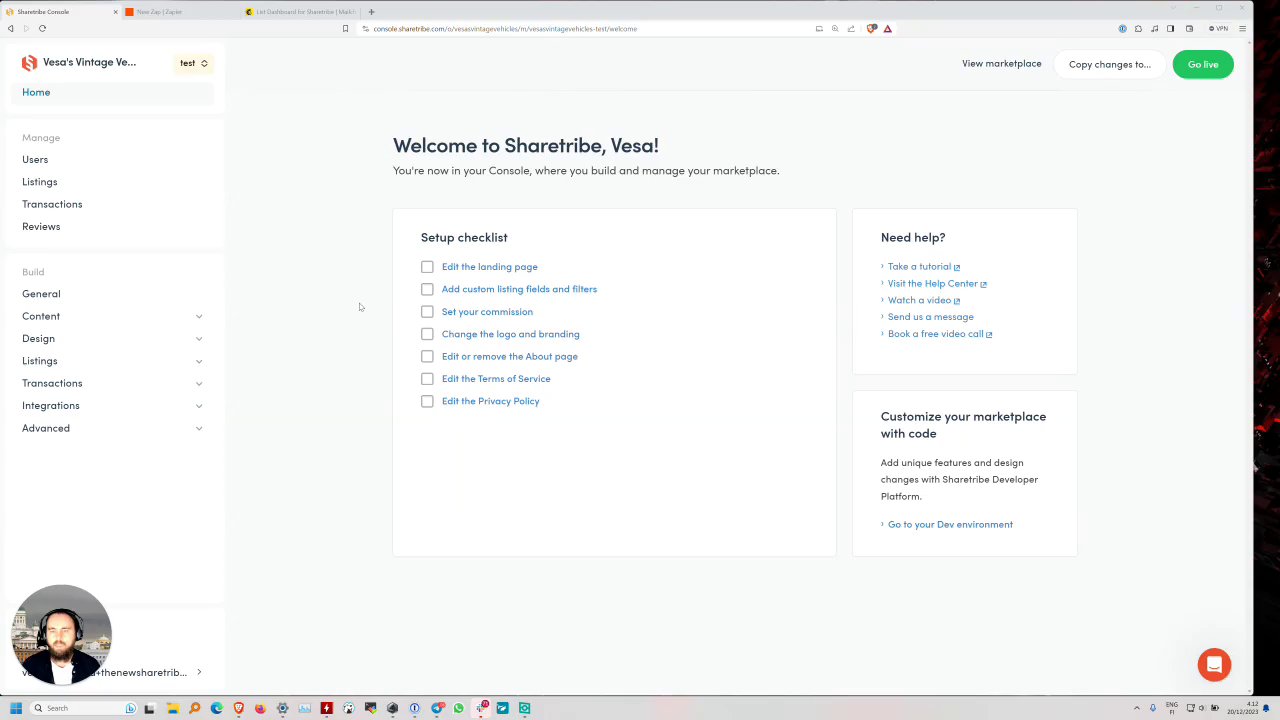
Task: Open the account menu arrow at sidebar bottom
Action: pyautogui.click(x=199, y=672)
